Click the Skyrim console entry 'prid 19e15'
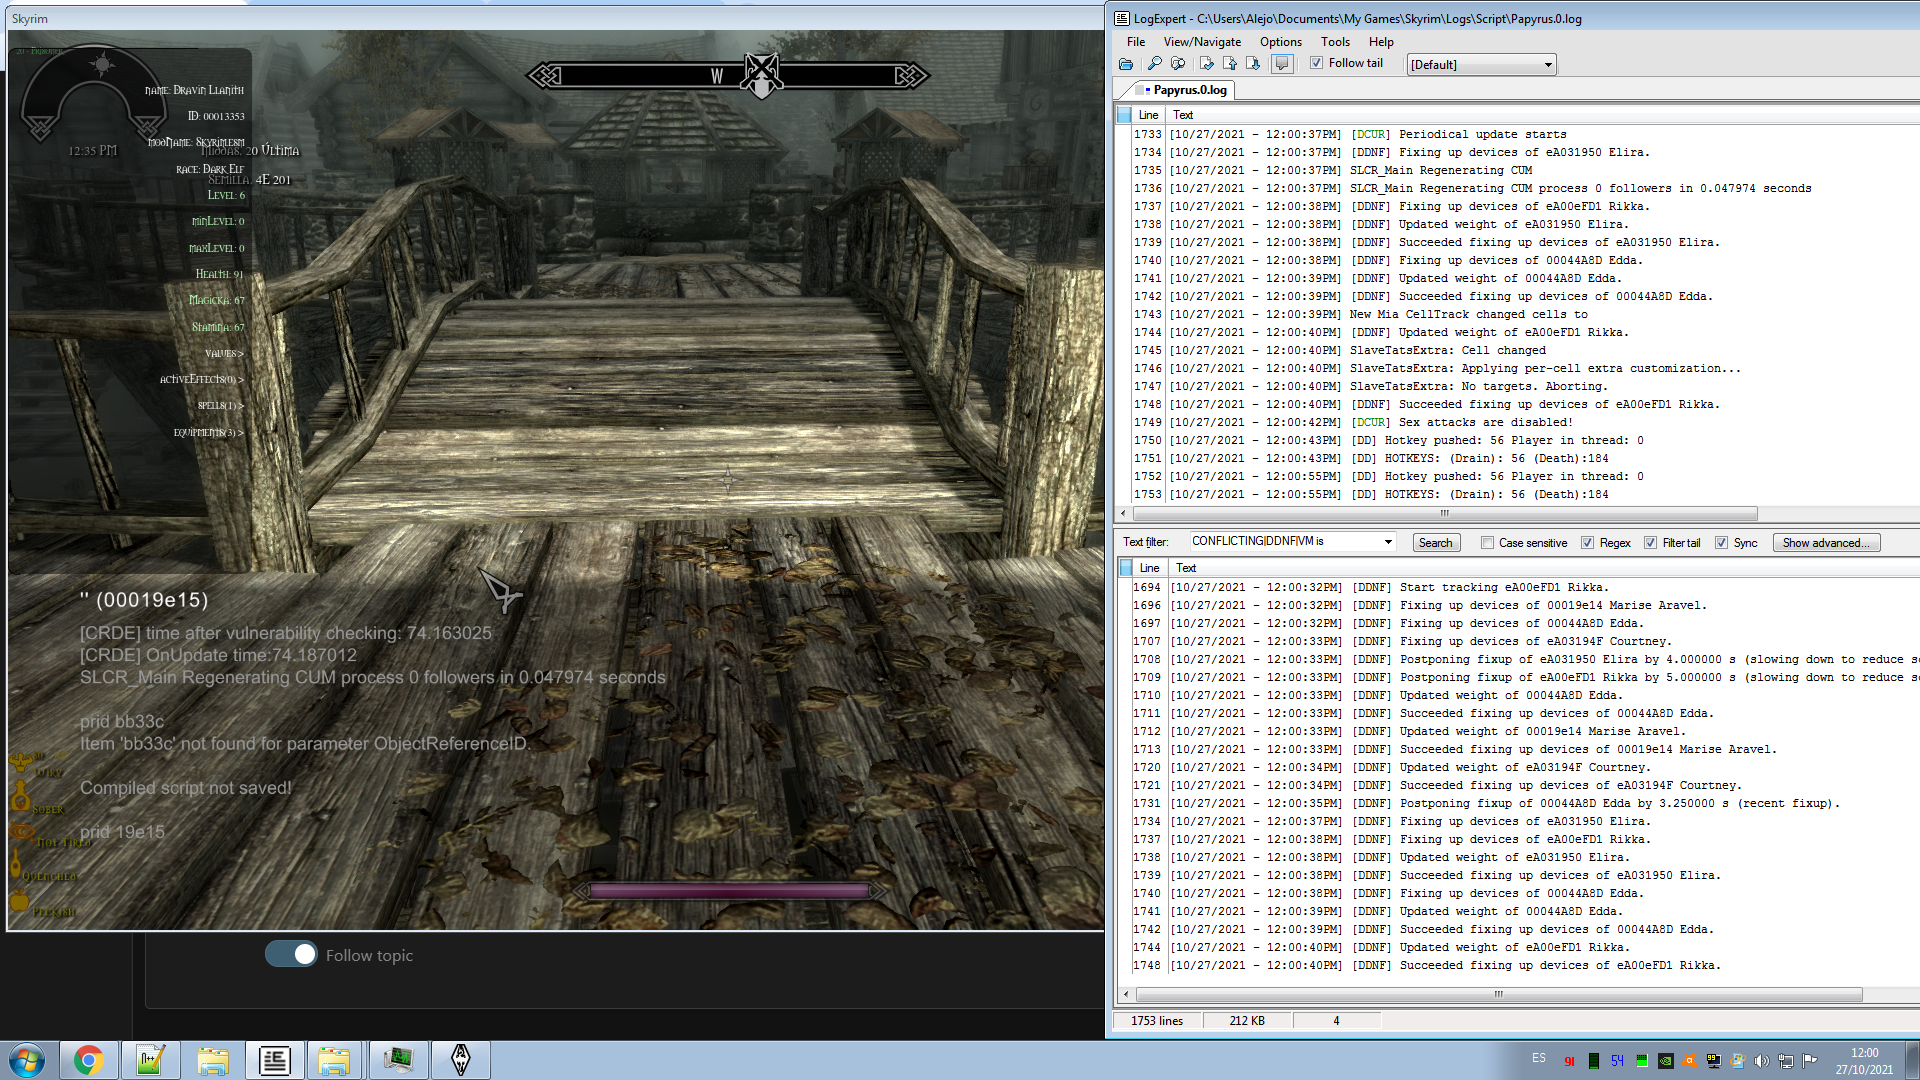 pos(122,832)
